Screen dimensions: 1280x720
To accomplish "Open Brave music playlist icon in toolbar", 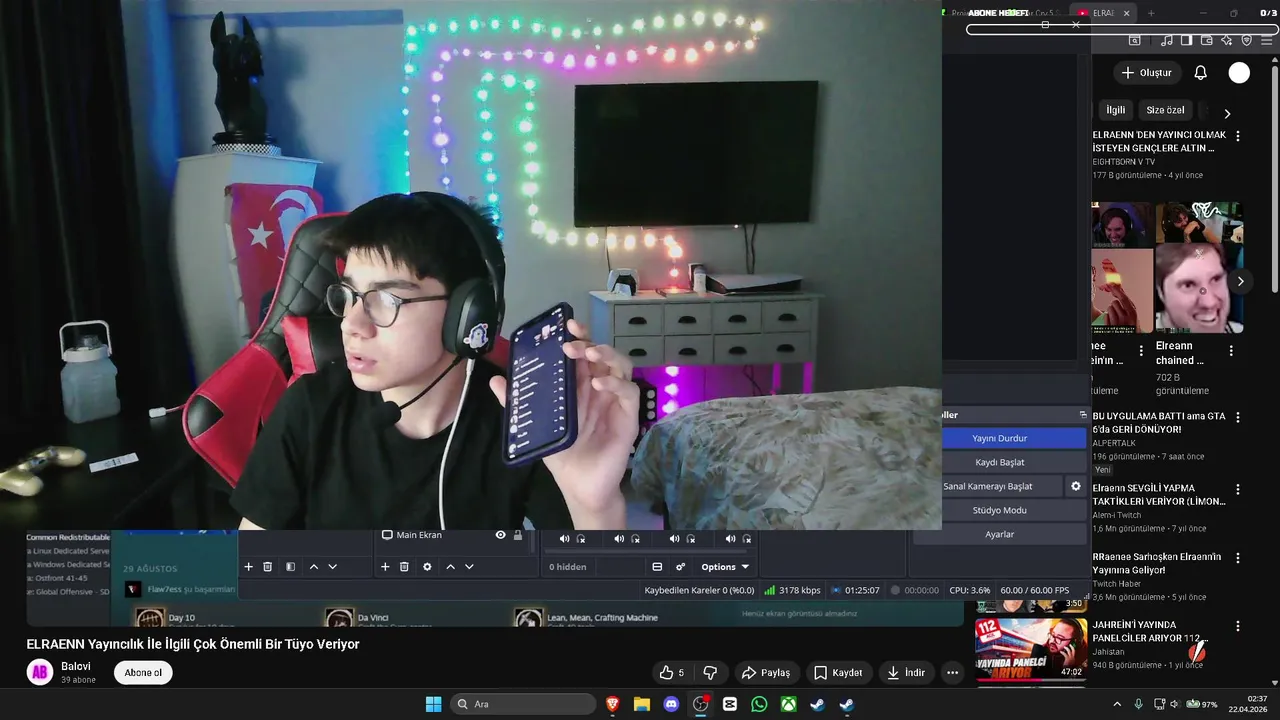I will pos(1167,40).
